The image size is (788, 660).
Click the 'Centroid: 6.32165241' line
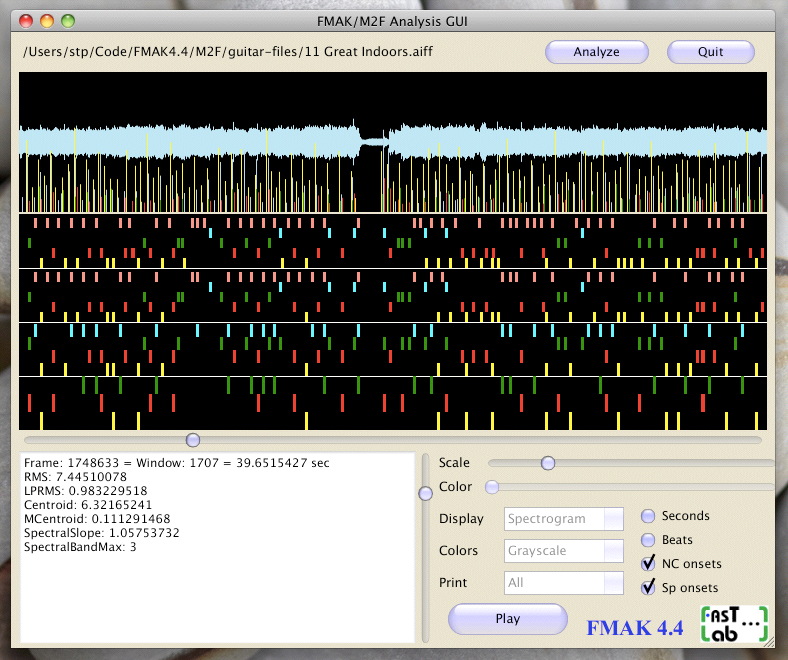click(88, 505)
